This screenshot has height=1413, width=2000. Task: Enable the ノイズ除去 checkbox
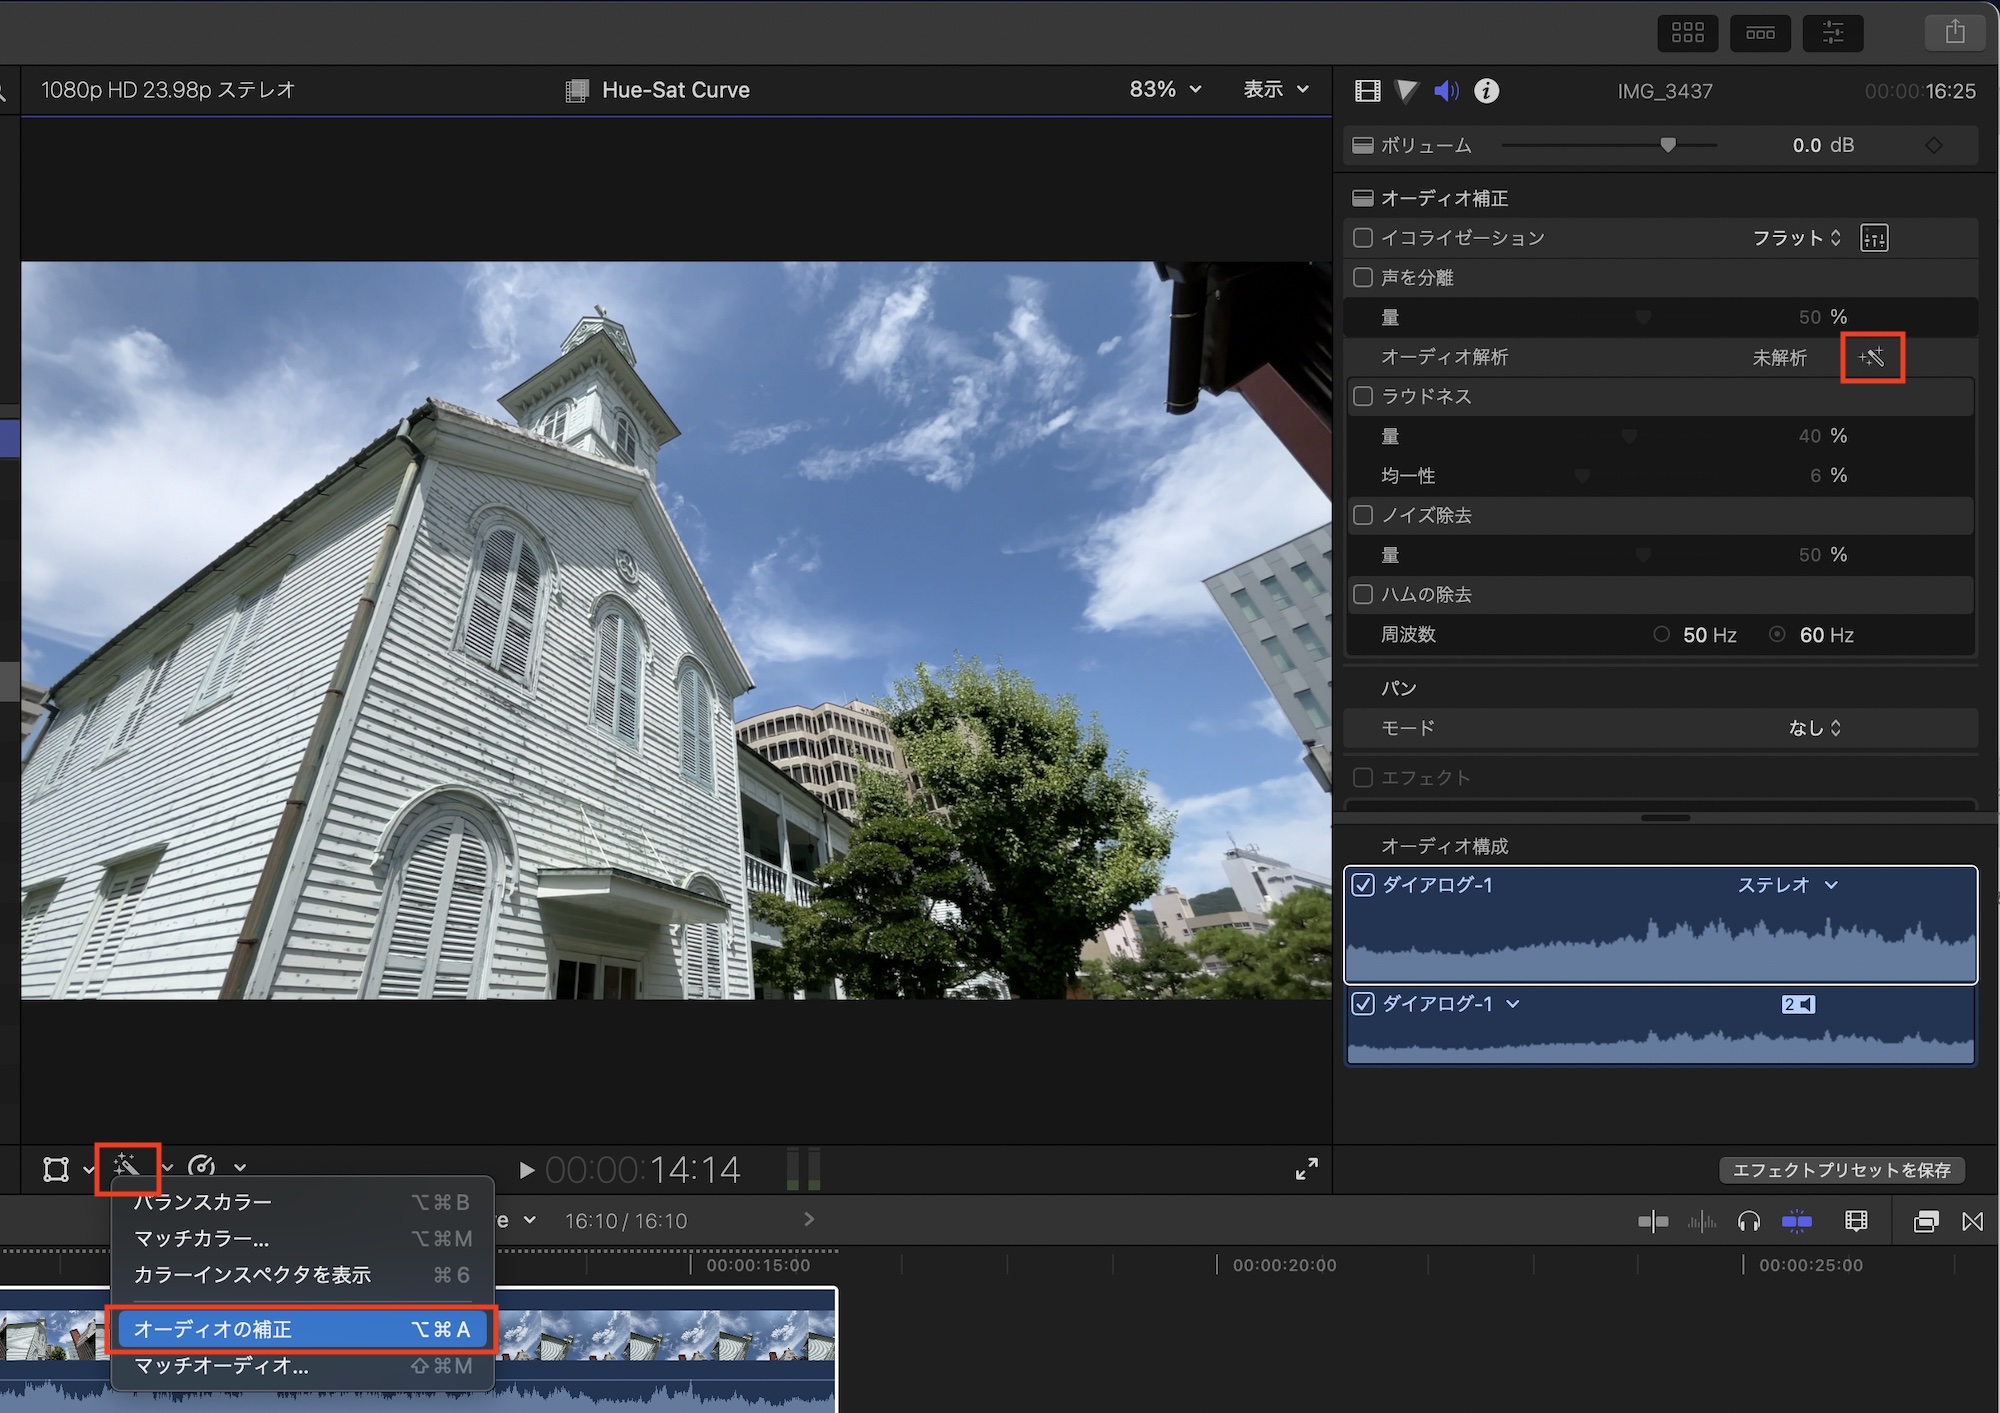(1363, 515)
